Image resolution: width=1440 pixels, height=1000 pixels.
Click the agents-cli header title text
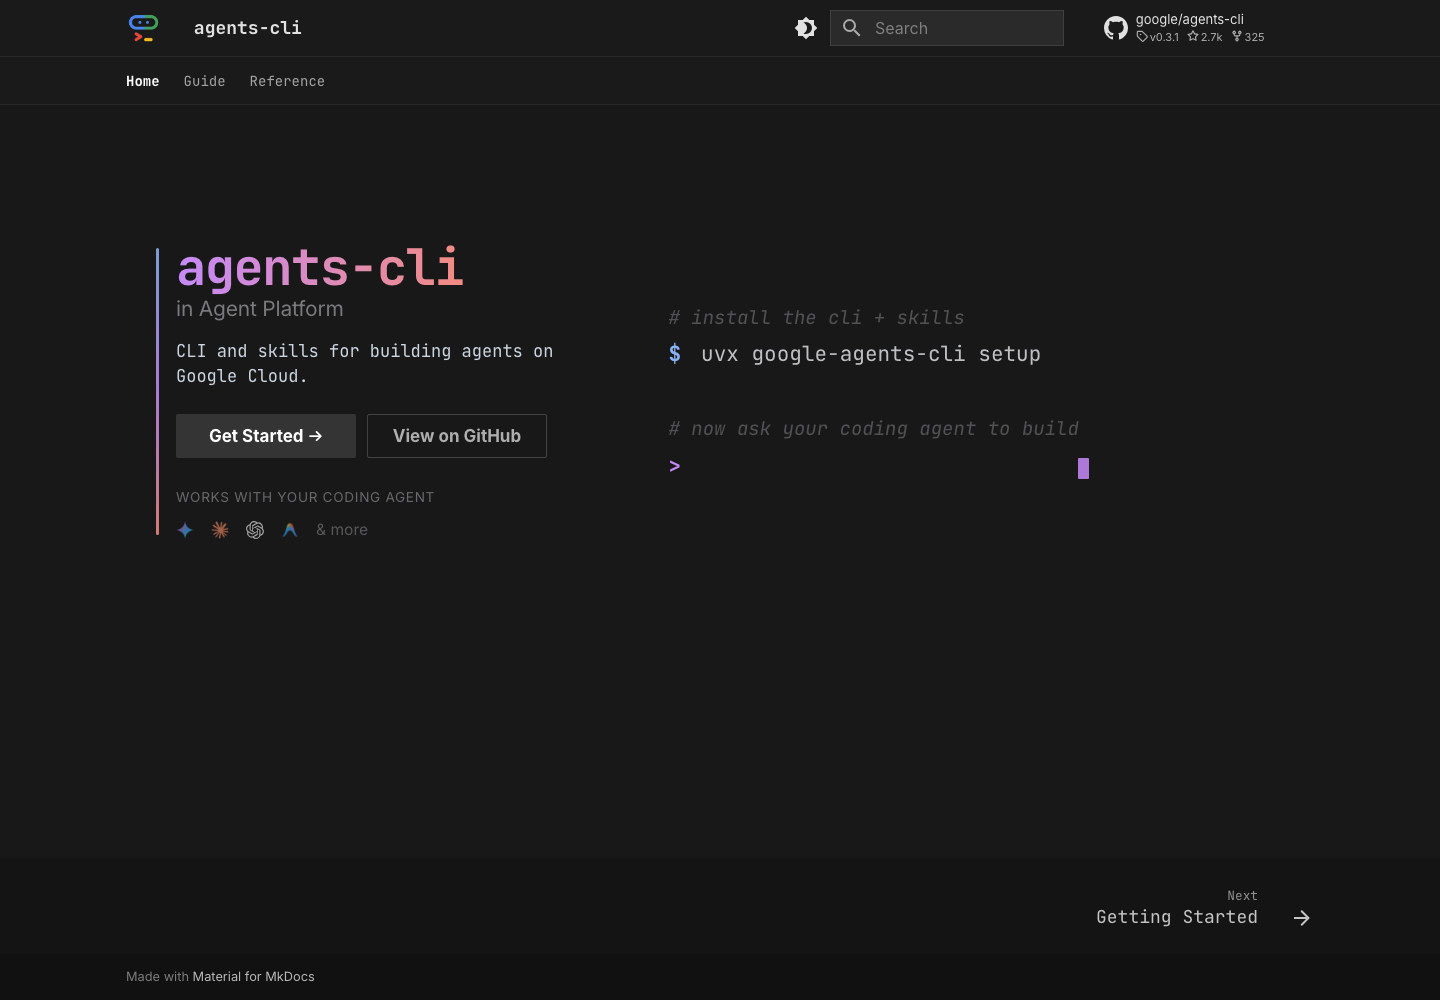248,28
